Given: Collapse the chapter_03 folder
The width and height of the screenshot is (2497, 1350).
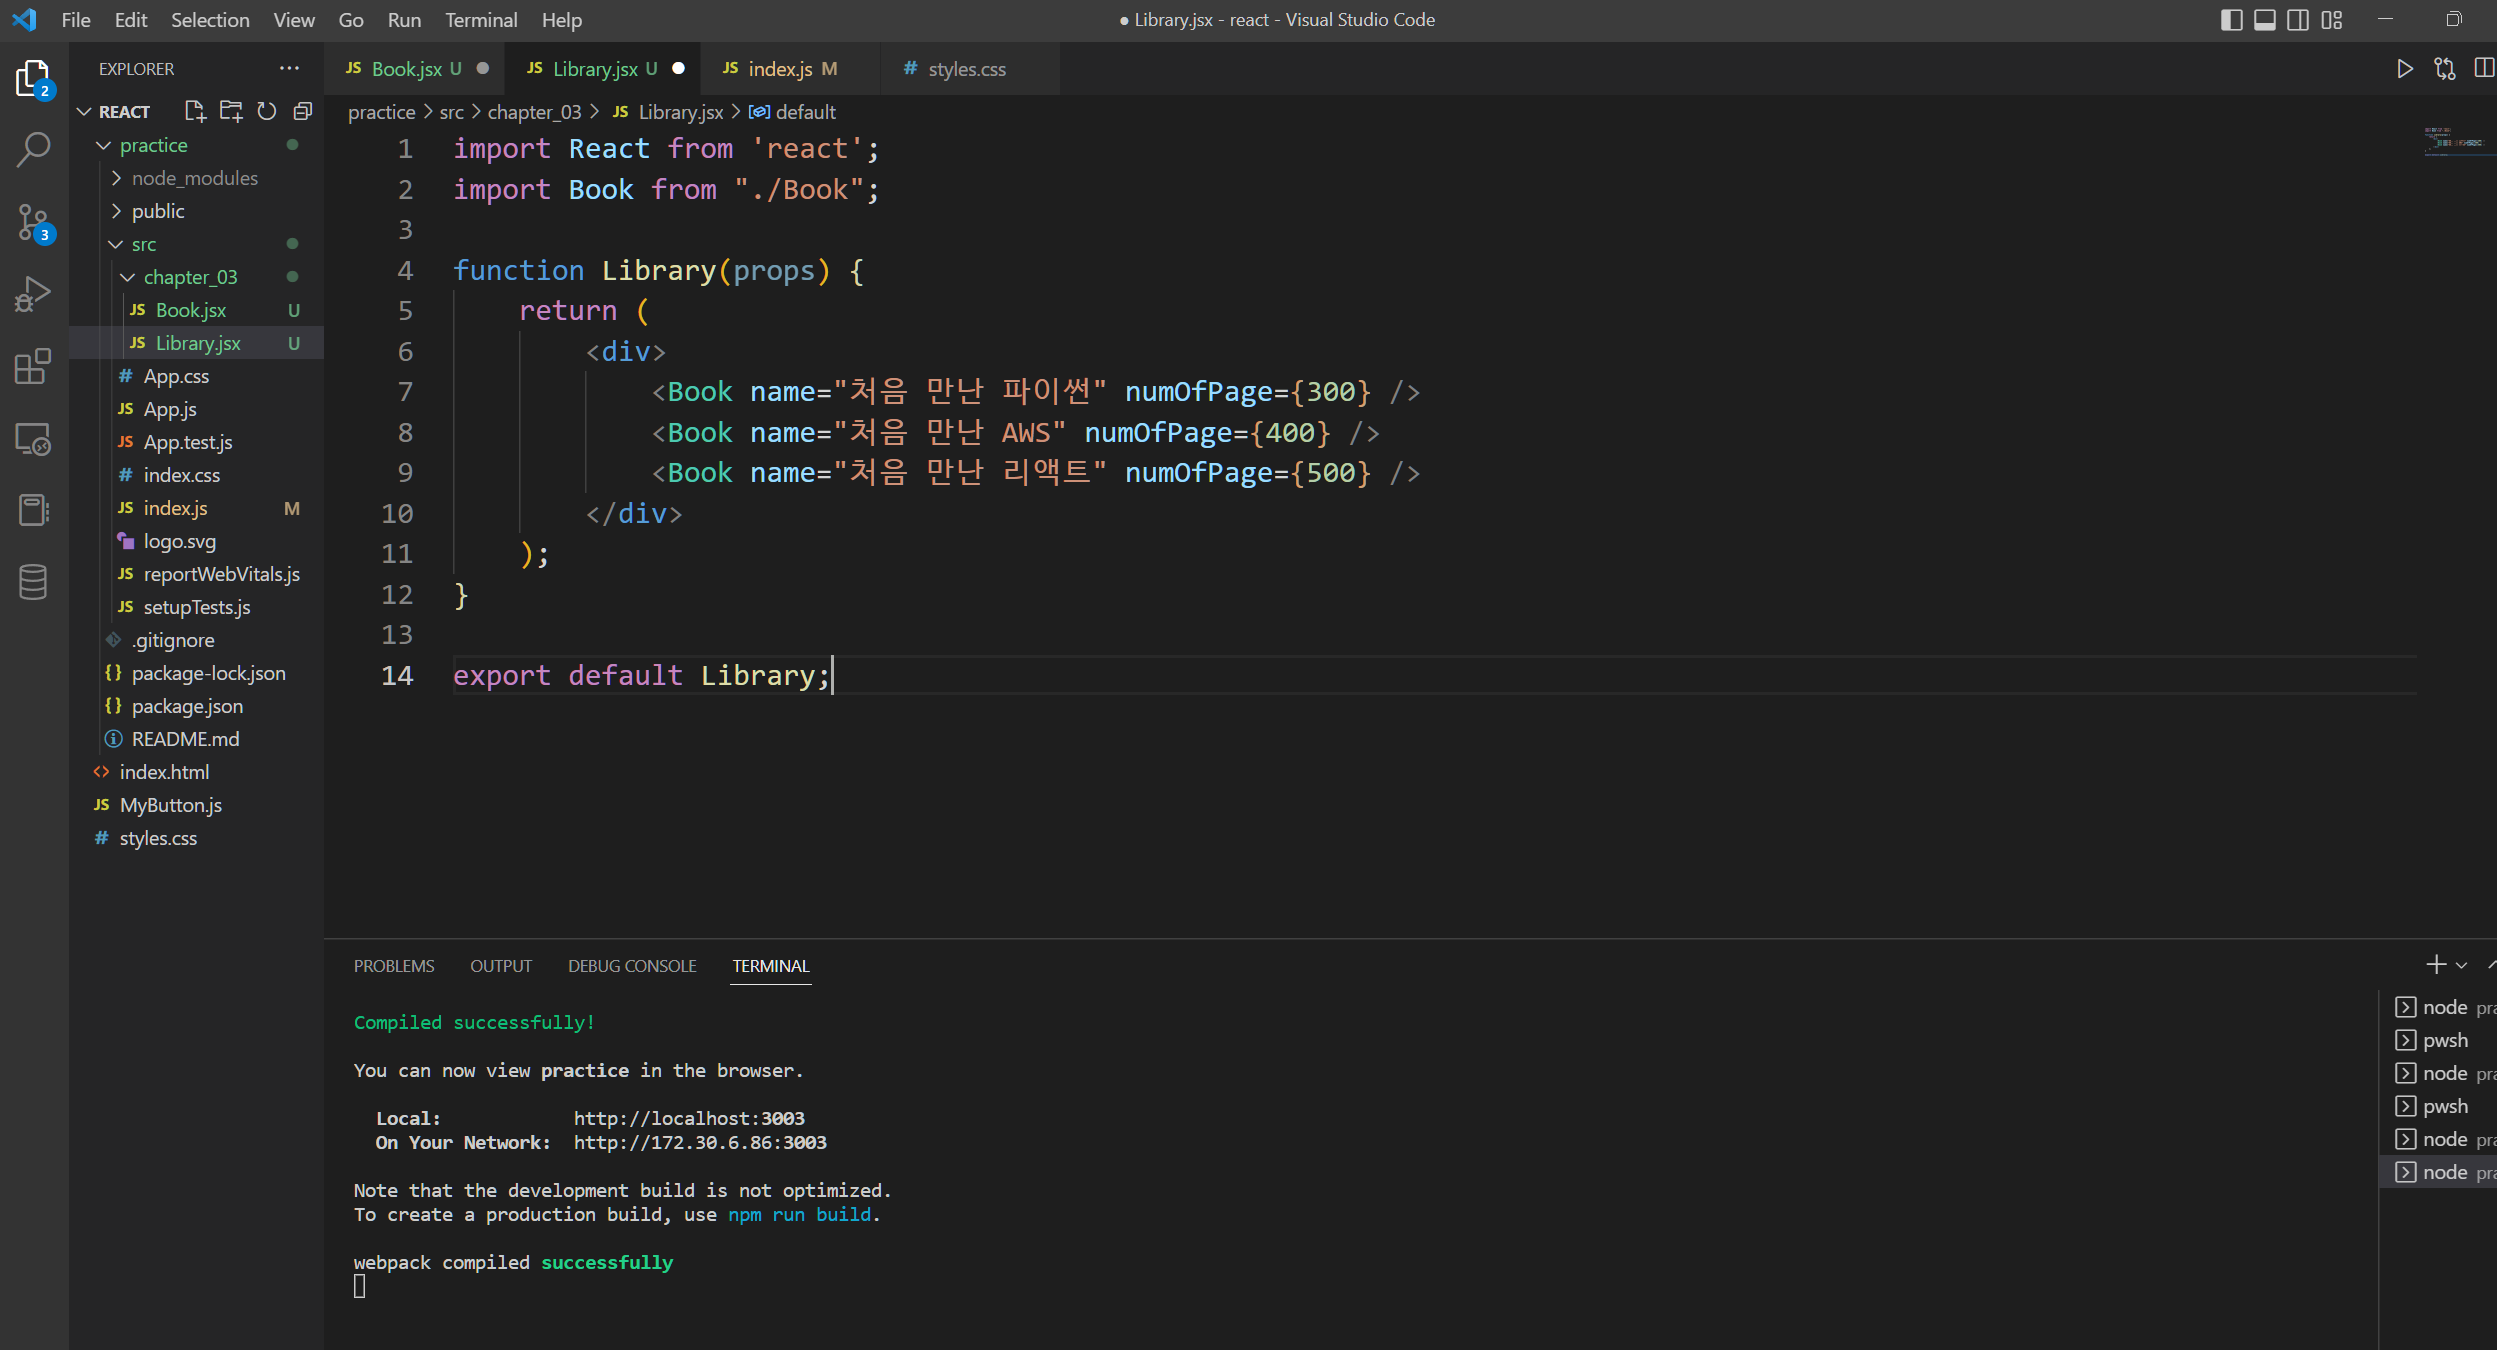Looking at the screenshot, I should [x=128, y=277].
